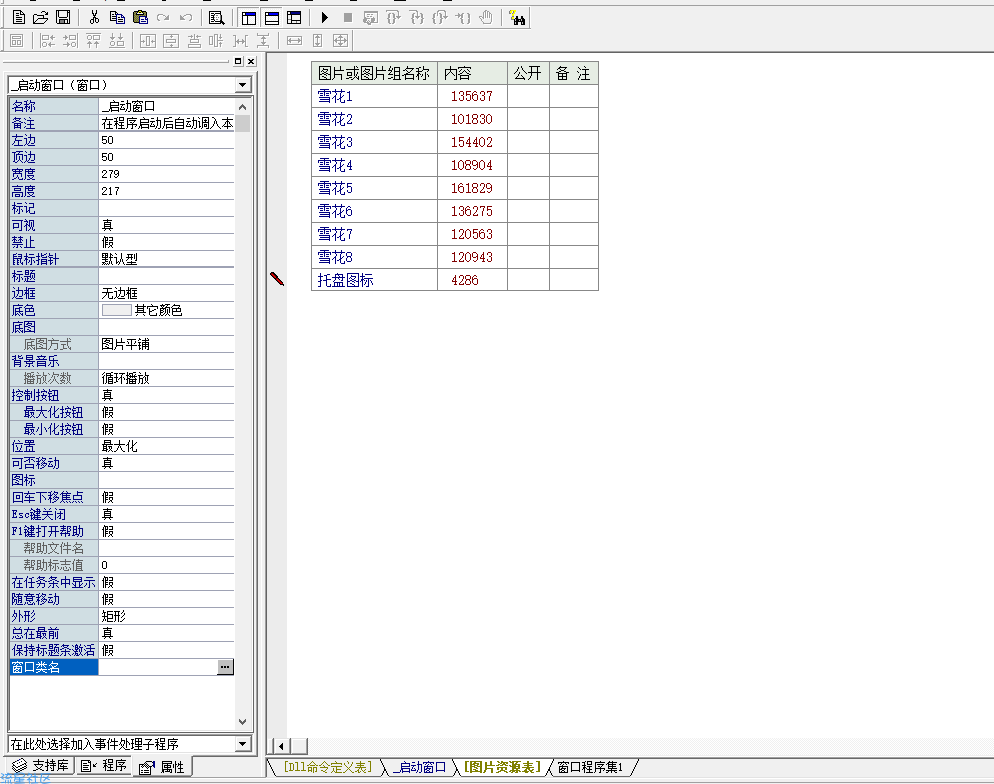Click the ellipsis button beside 窗口类名

pos(225,667)
